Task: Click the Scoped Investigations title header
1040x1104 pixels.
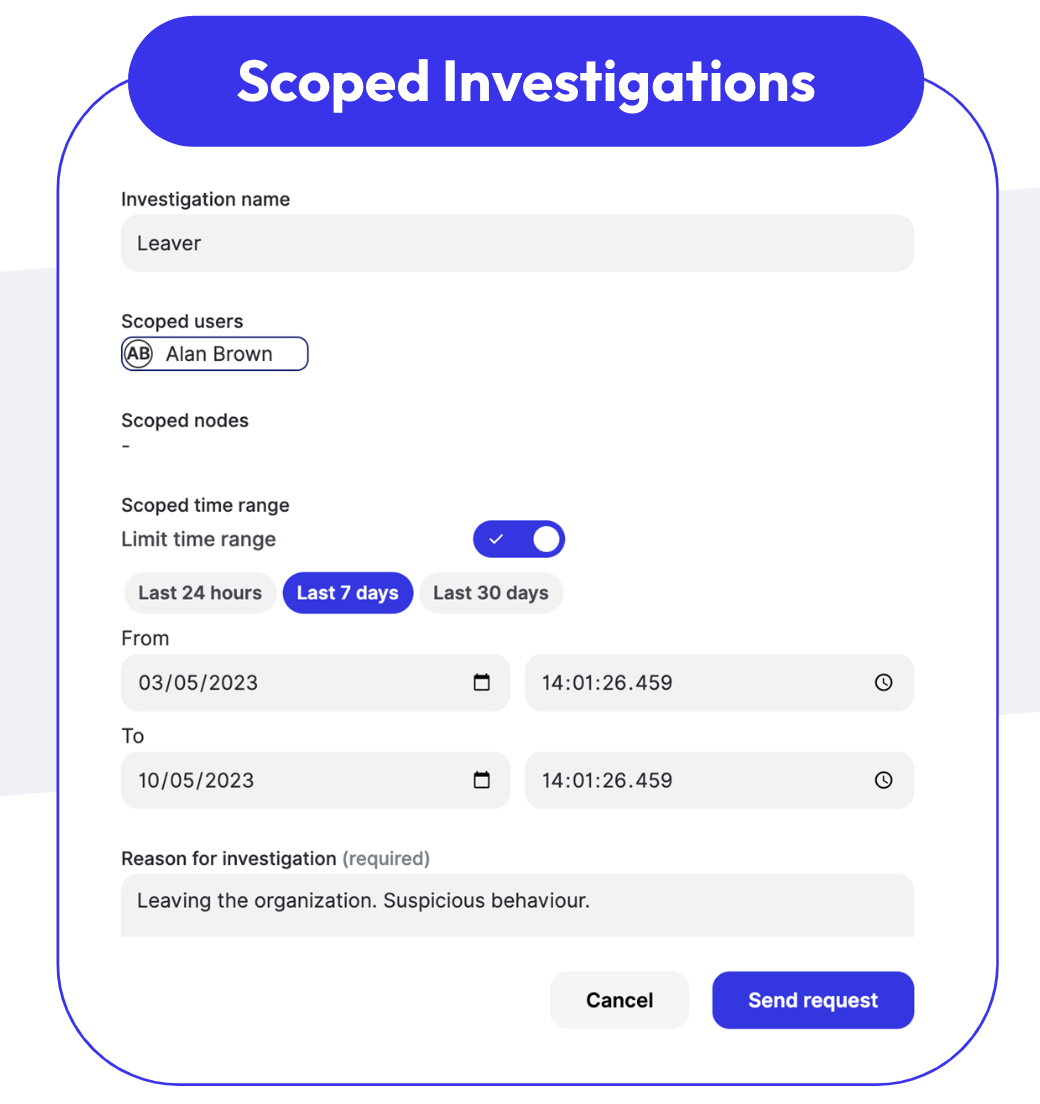Action: [526, 81]
